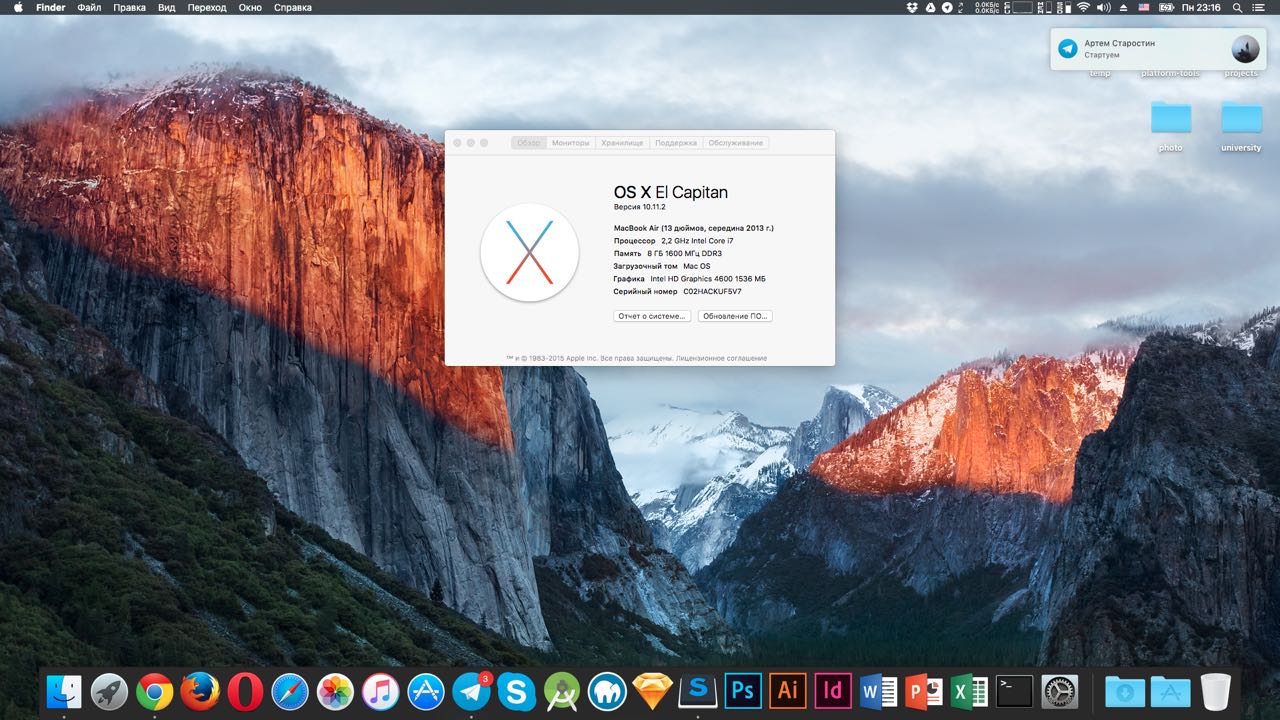Screen dimensions: 1280x720
Task: Open Finder from the Dock
Action: pos(64,691)
